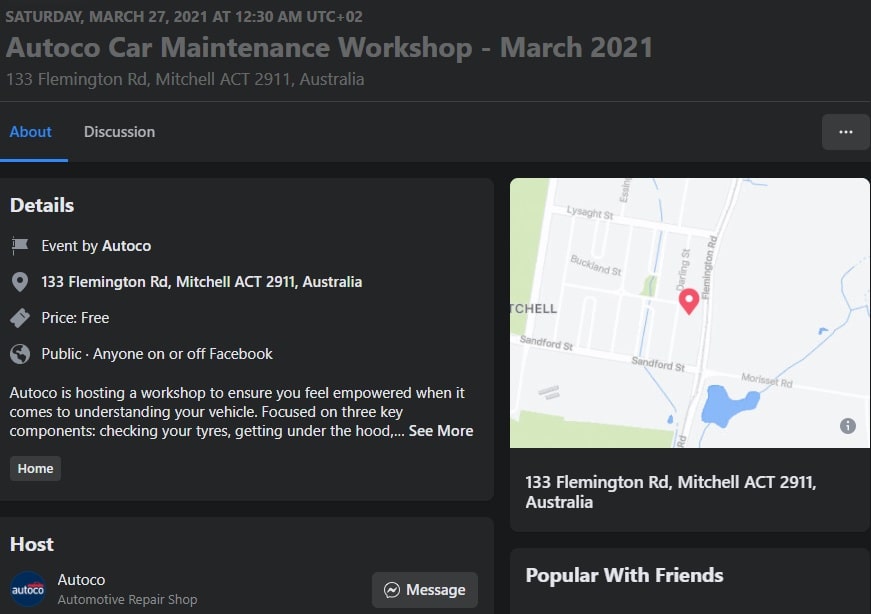Image resolution: width=871 pixels, height=614 pixels.
Task: Open the Autoco host profile link
Action: (81, 580)
